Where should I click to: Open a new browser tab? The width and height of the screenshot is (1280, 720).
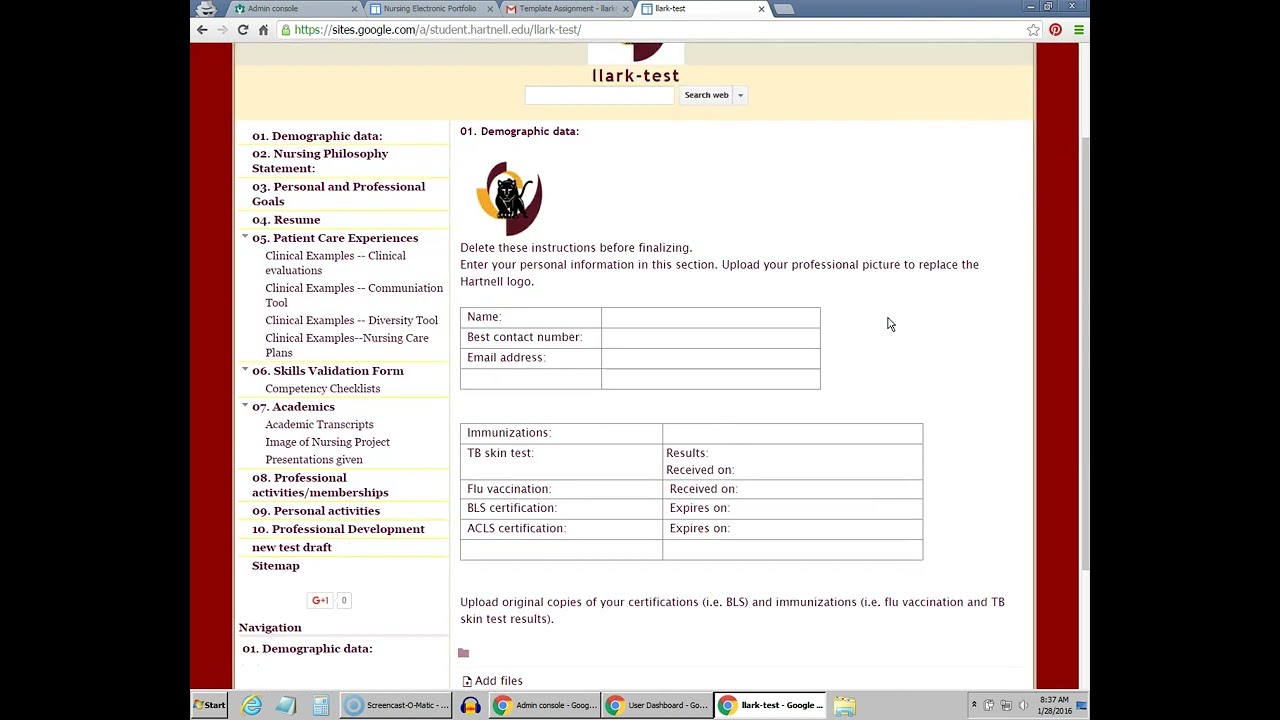click(x=784, y=9)
